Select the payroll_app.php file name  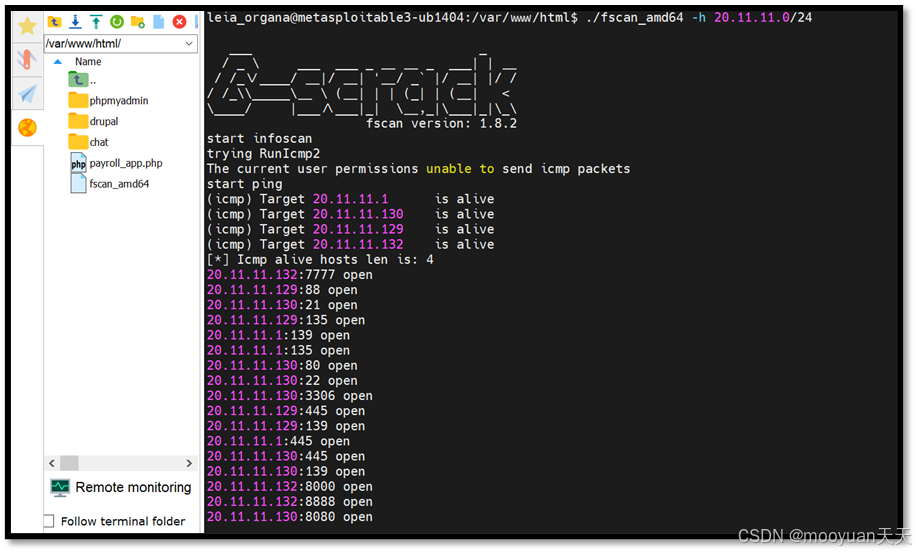[126, 163]
